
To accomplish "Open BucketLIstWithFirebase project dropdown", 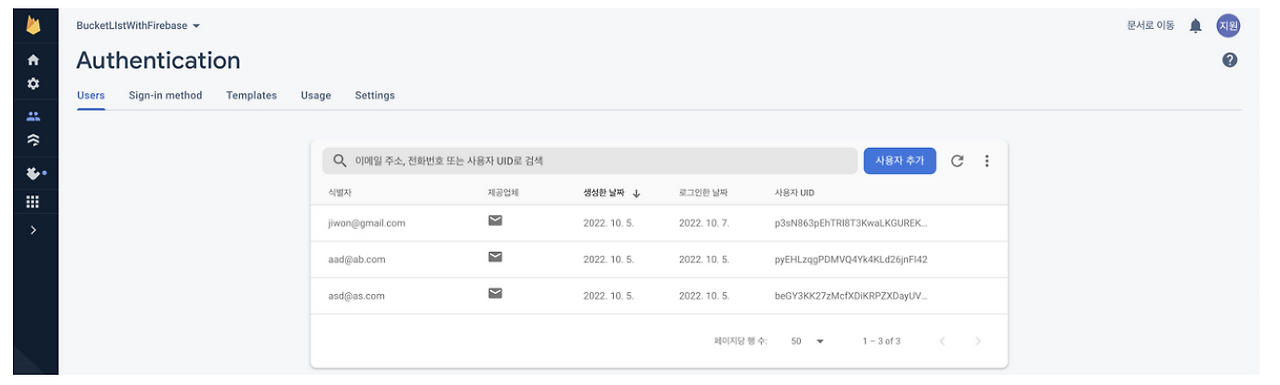I will click(x=138, y=25).
